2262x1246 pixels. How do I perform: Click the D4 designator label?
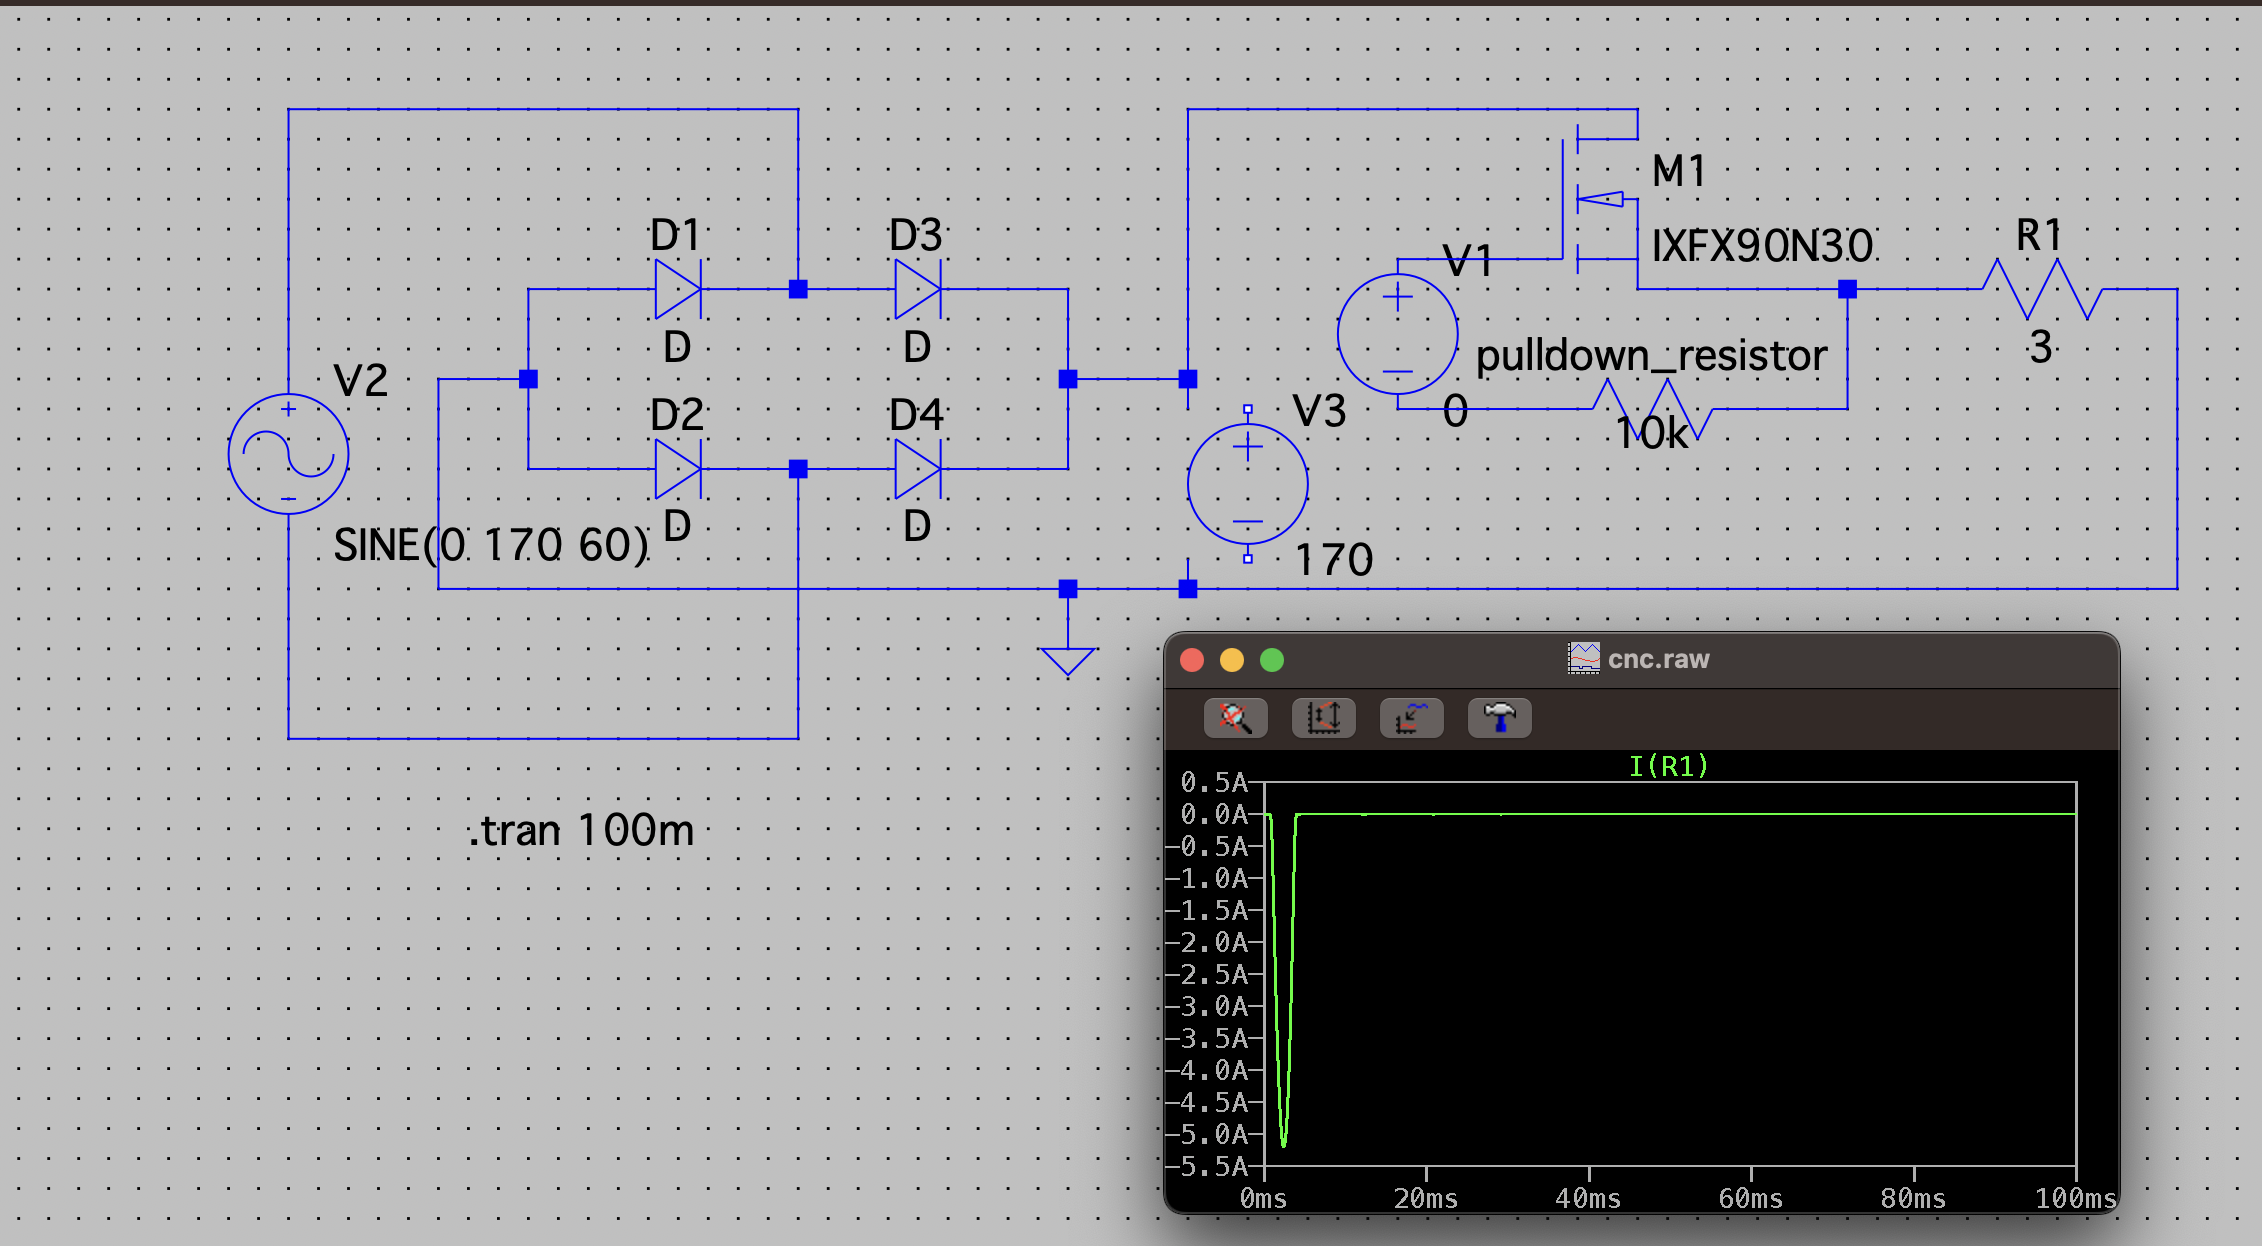click(x=916, y=415)
